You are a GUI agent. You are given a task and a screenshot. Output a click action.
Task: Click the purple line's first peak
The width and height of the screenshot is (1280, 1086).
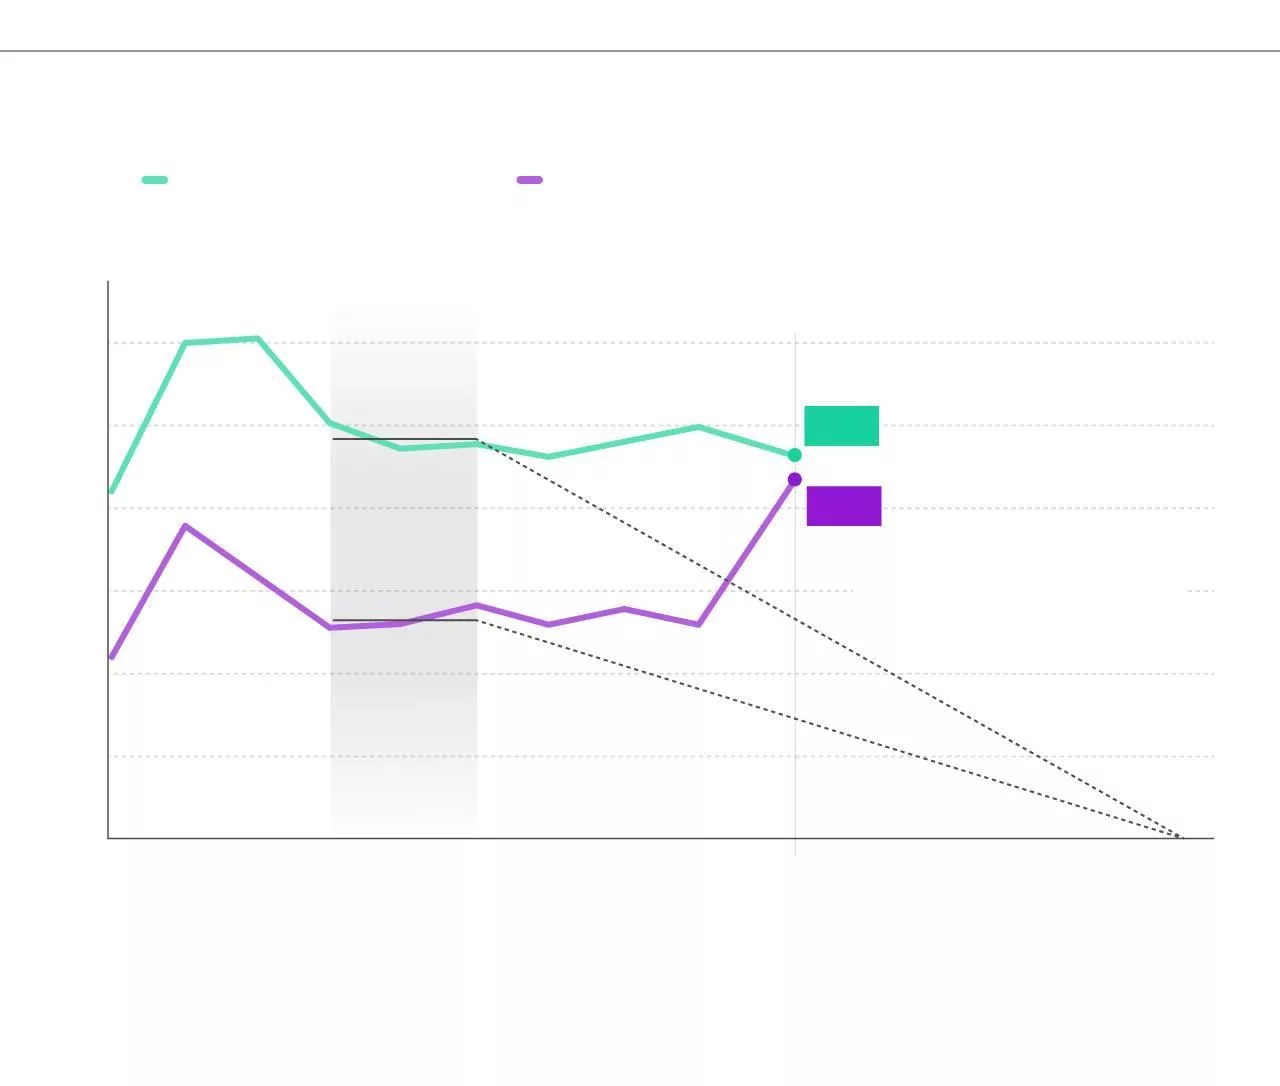[x=186, y=526]
